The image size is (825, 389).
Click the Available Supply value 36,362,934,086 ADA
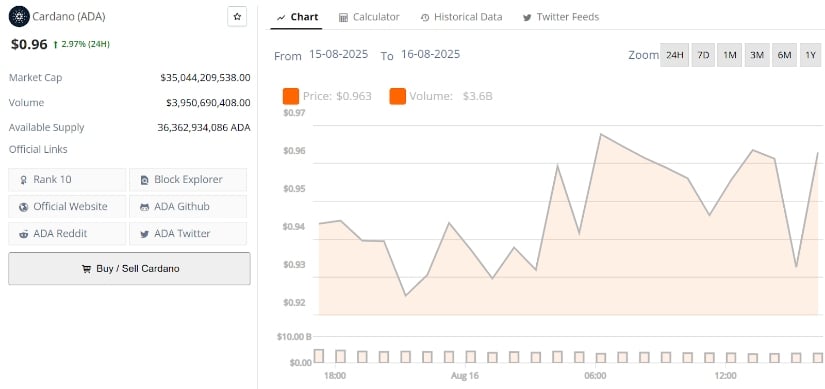point(204,127)
